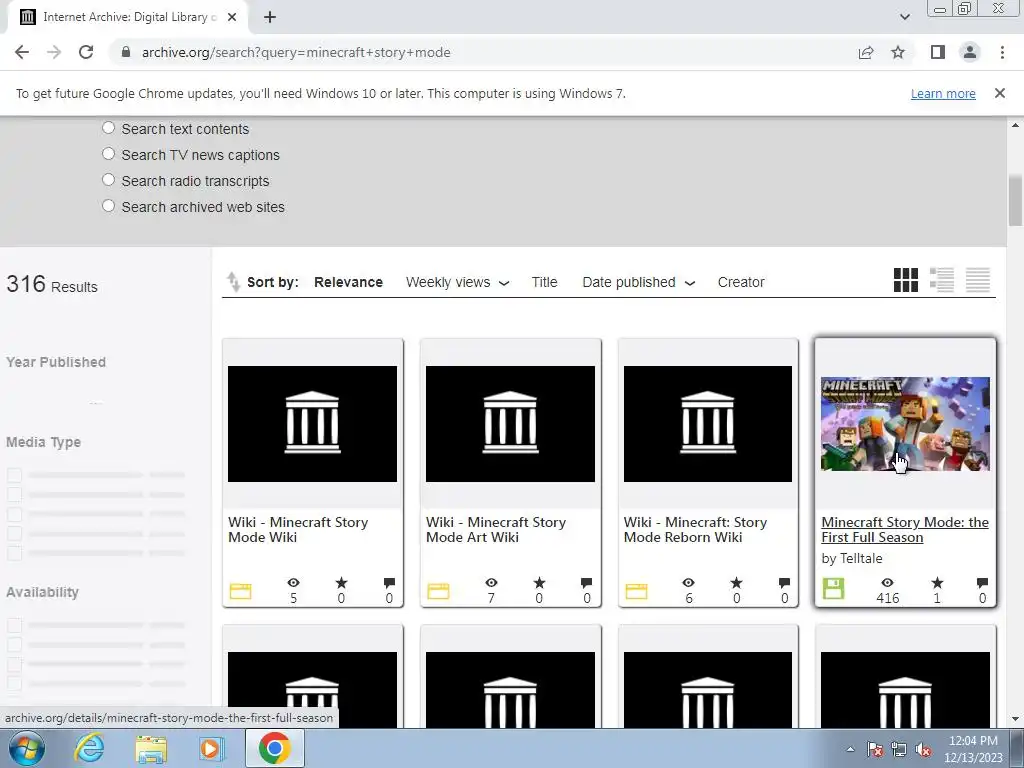Open Windows Explorer from taskbar

tap(151, 748)
